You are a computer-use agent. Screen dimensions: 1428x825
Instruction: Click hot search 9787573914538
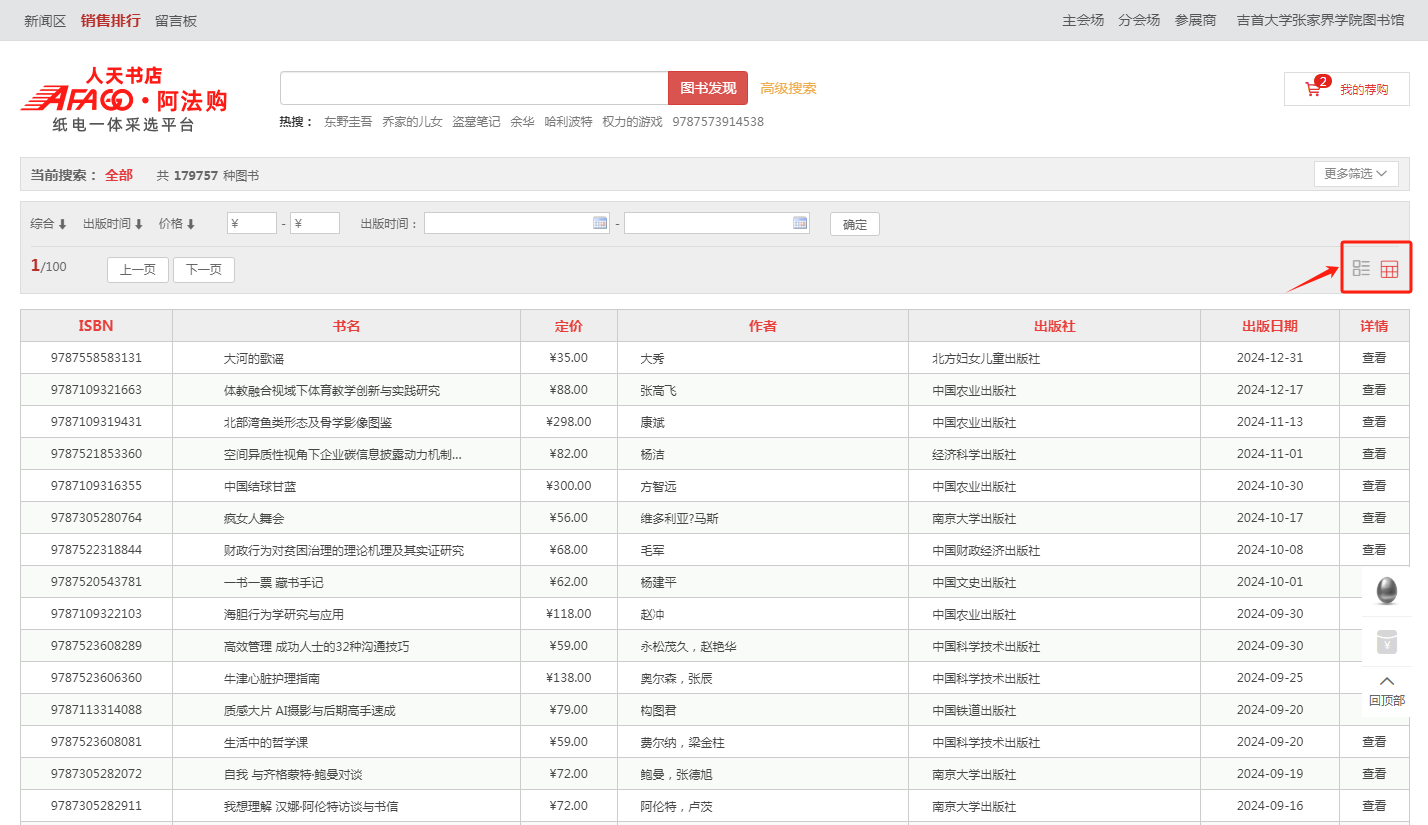point(718,122)
